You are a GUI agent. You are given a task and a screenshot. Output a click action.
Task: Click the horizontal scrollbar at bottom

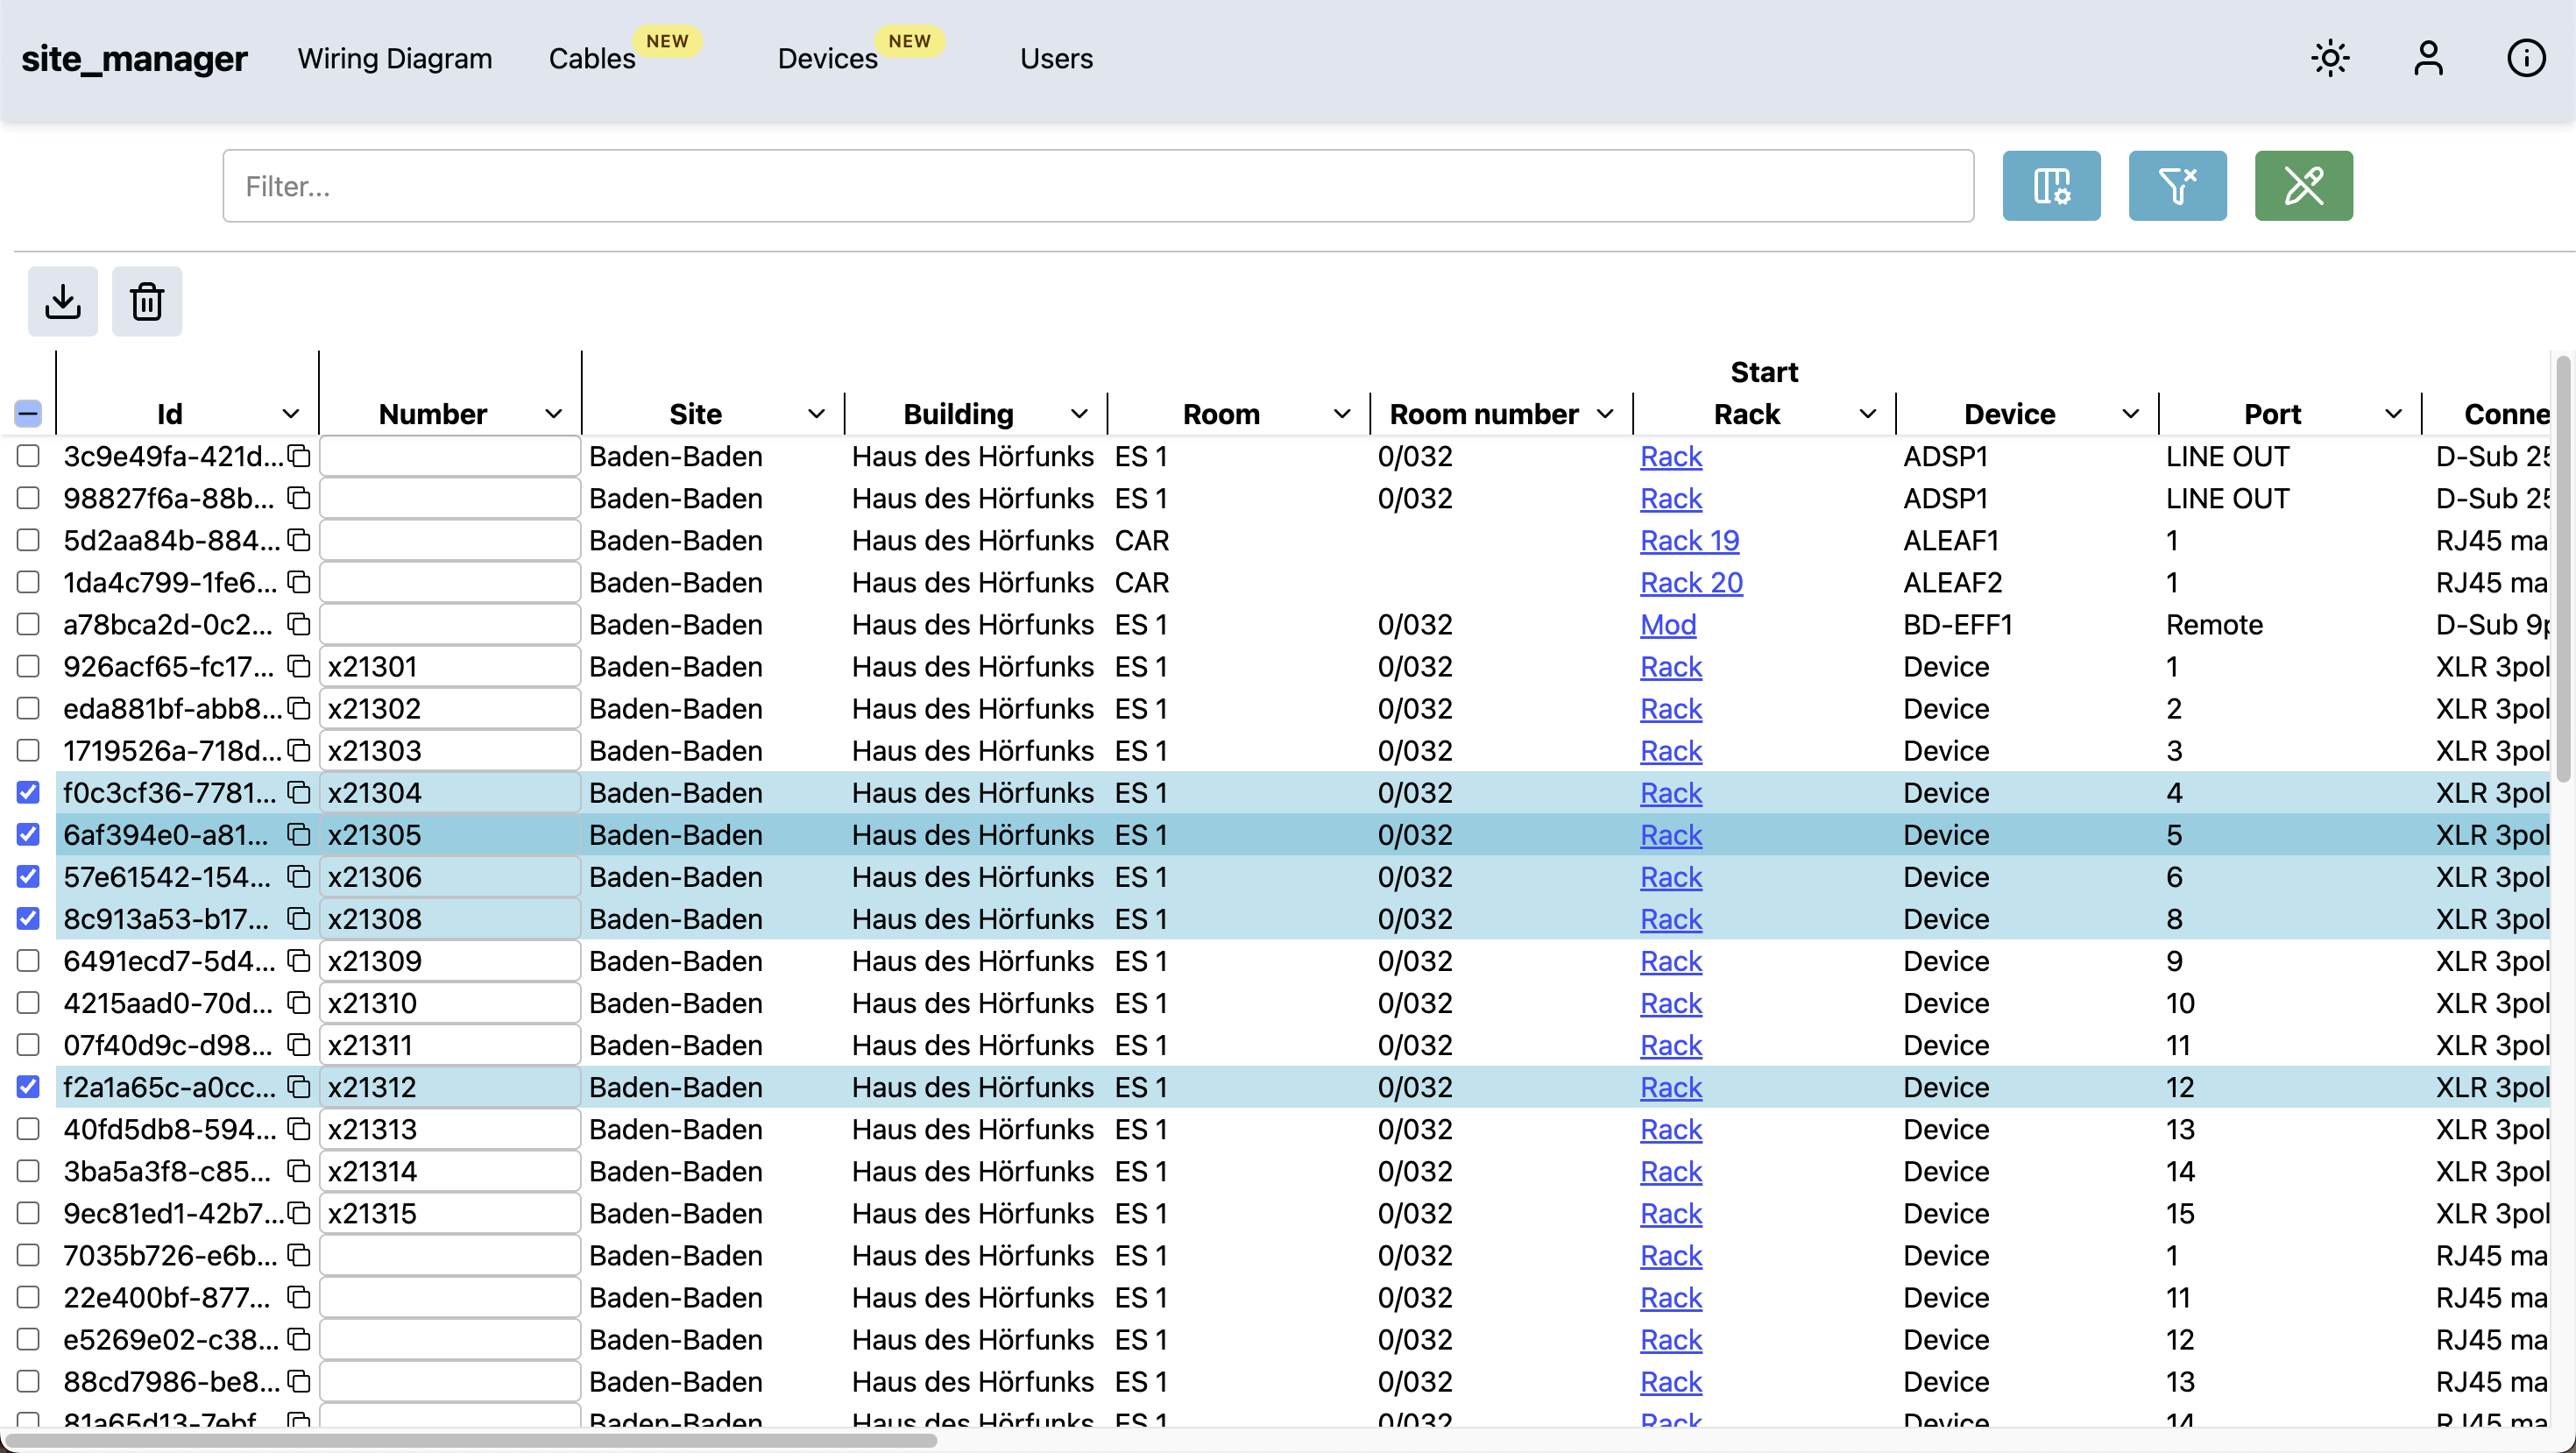coord(470,1440)
